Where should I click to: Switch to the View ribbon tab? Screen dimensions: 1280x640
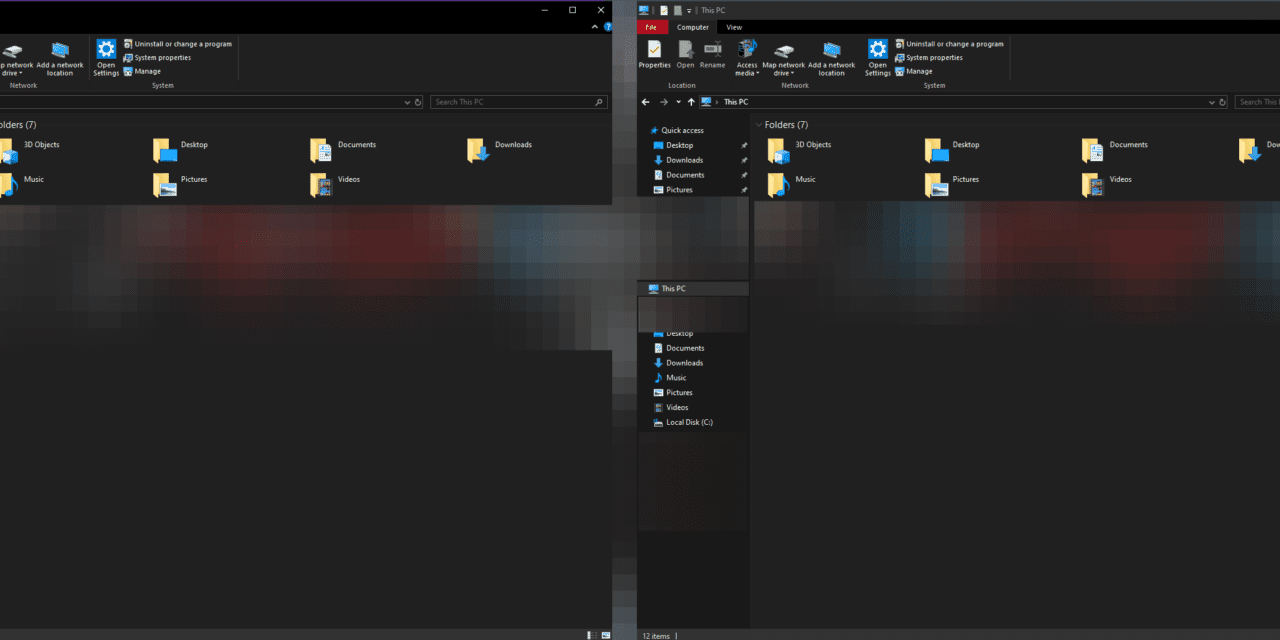tap(734, 27)
